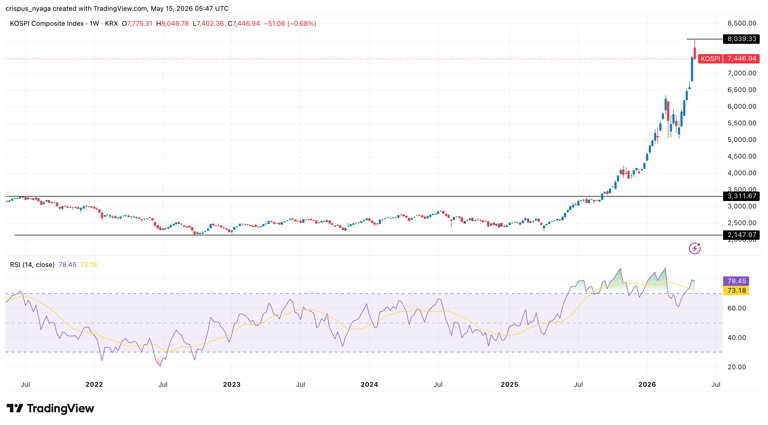Click the 2023 label on time axis
Screen dimensions: 768x425
232,384
